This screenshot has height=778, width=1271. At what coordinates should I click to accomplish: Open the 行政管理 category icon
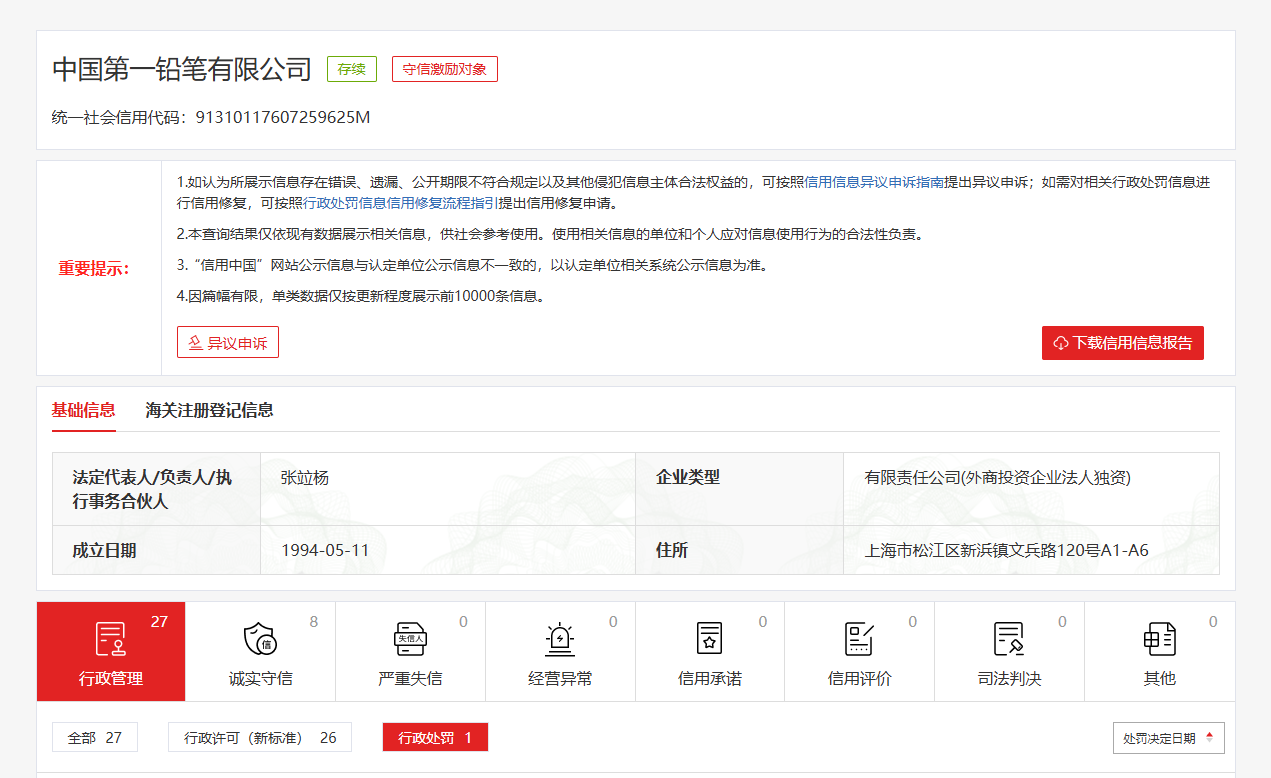pyautogui.click(x=111, y=638)
